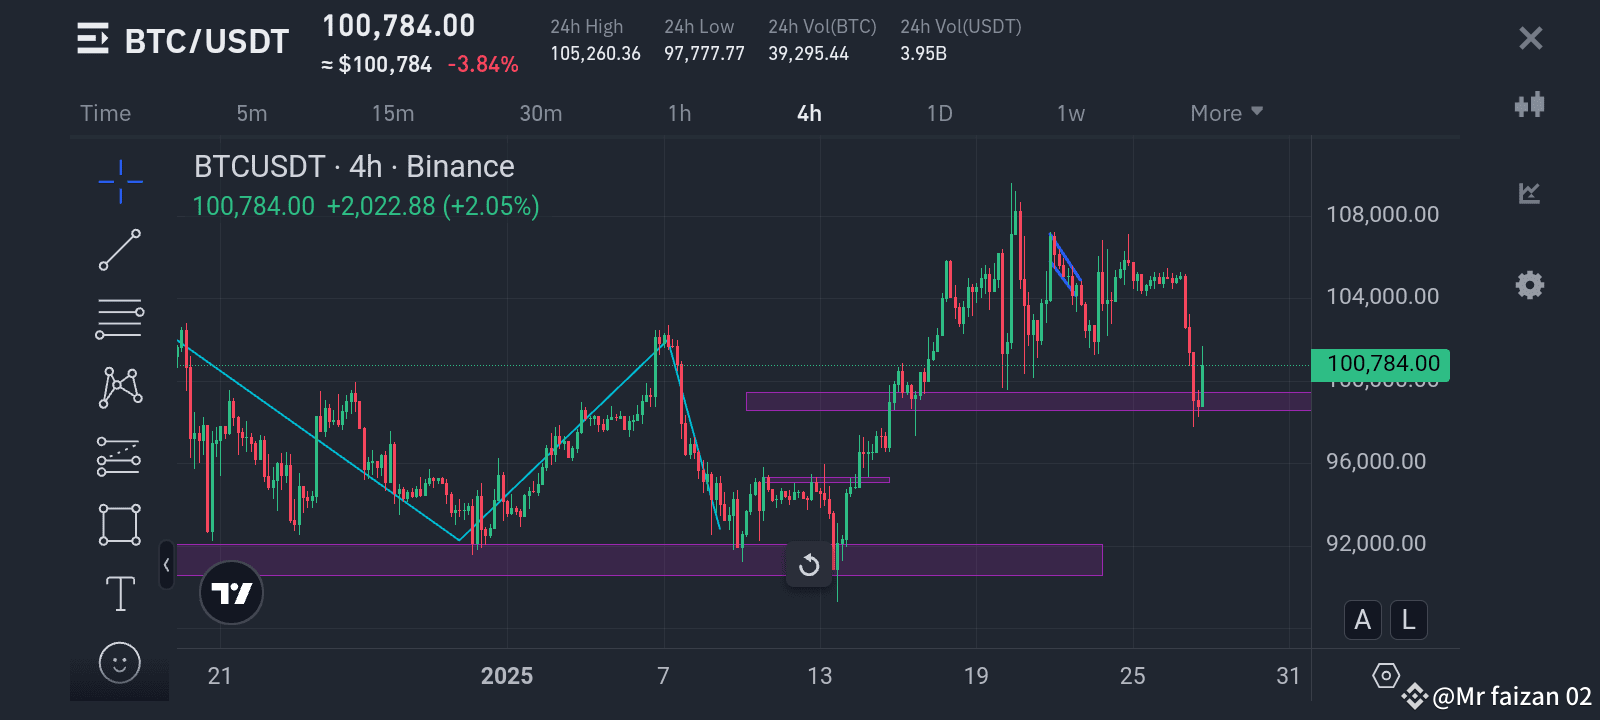The width and height of the screenshot is (1600, 720).
Task: Open hexagon price scale settings icon
Action: coord(1385,676)
